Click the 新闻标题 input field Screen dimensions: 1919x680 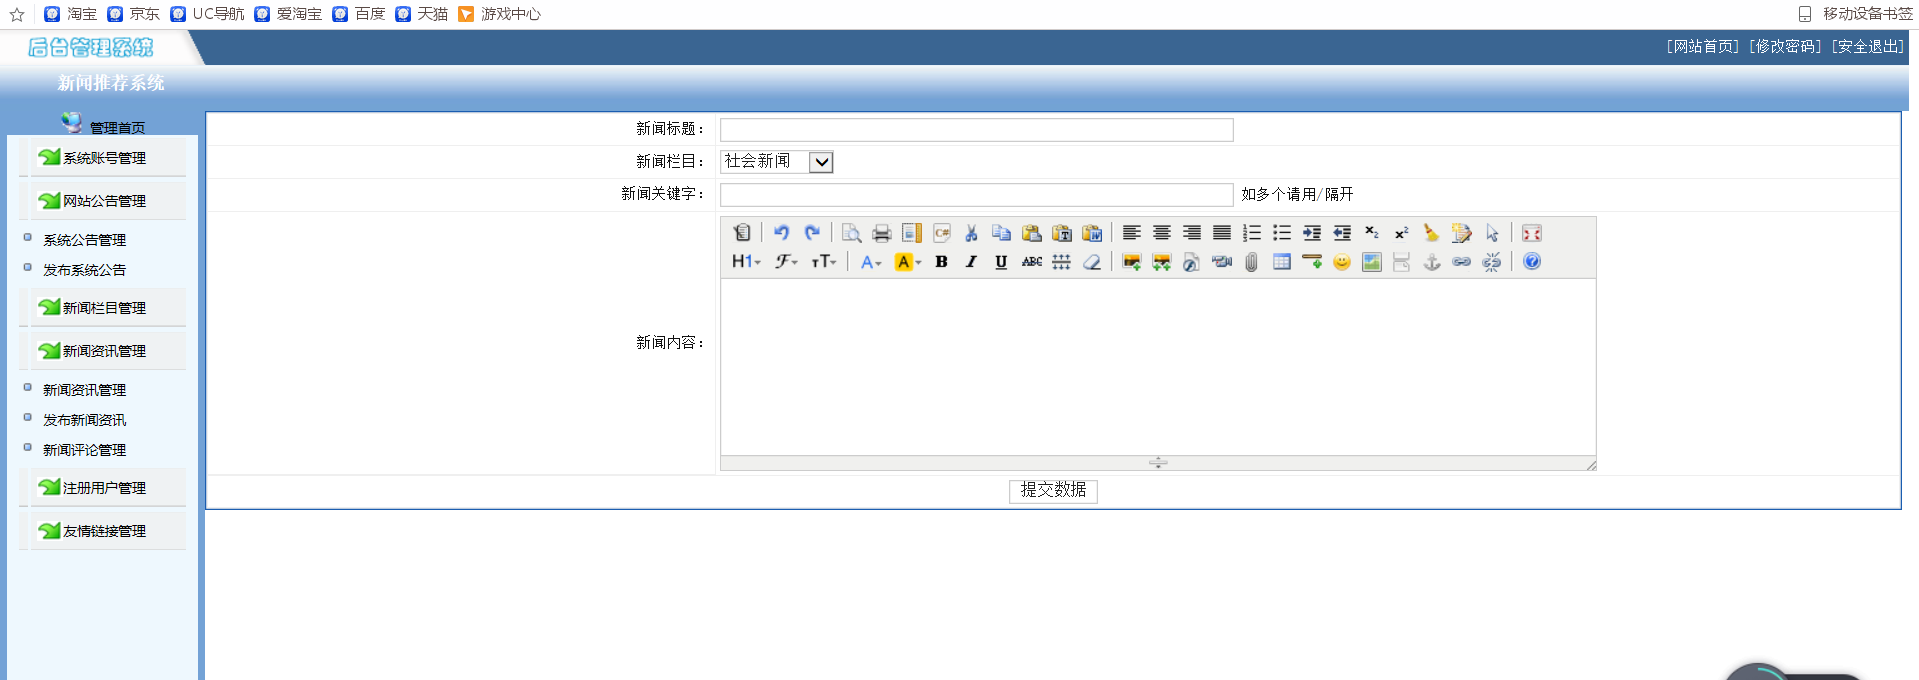point(977,130)
